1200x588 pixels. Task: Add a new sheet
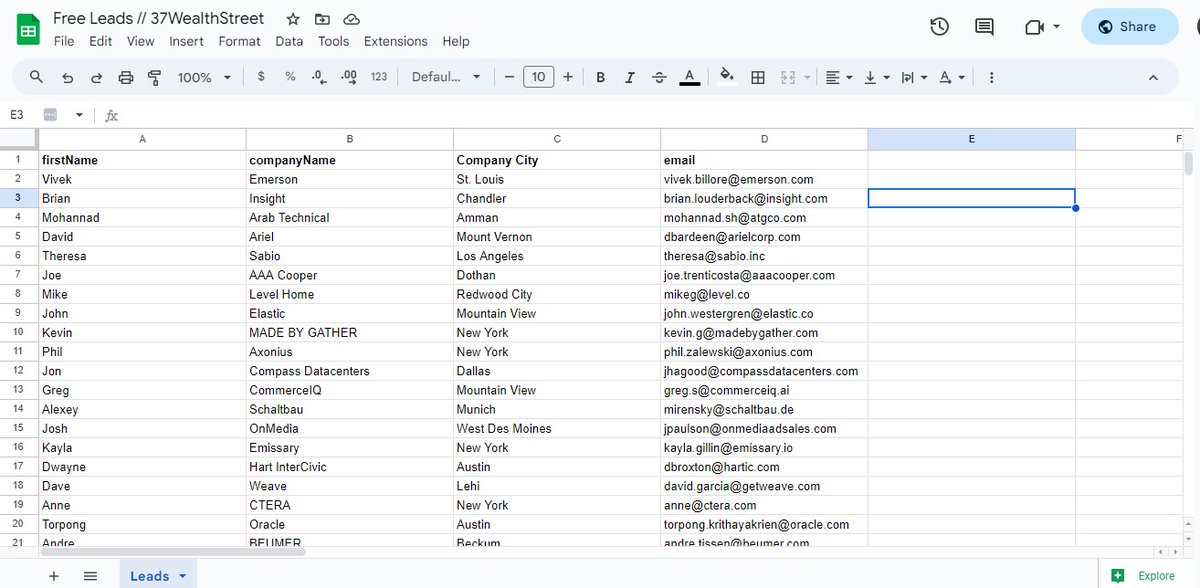coord(54,575)
